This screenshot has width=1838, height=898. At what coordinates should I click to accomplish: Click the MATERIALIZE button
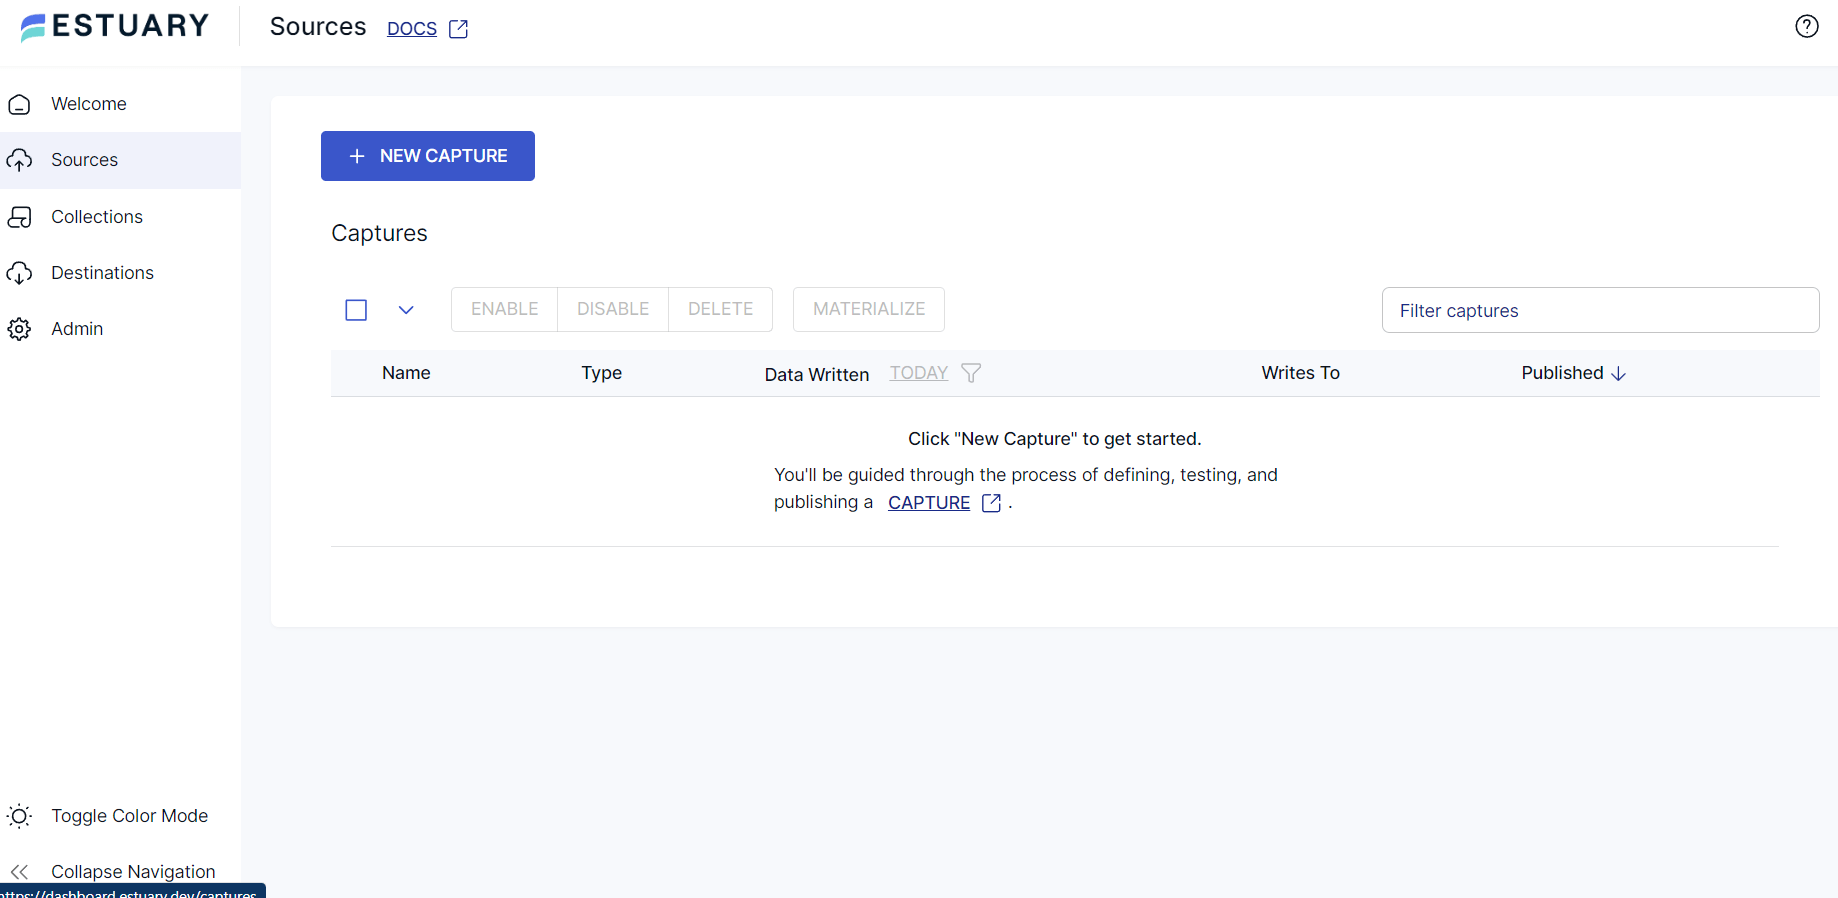[869, 309]
